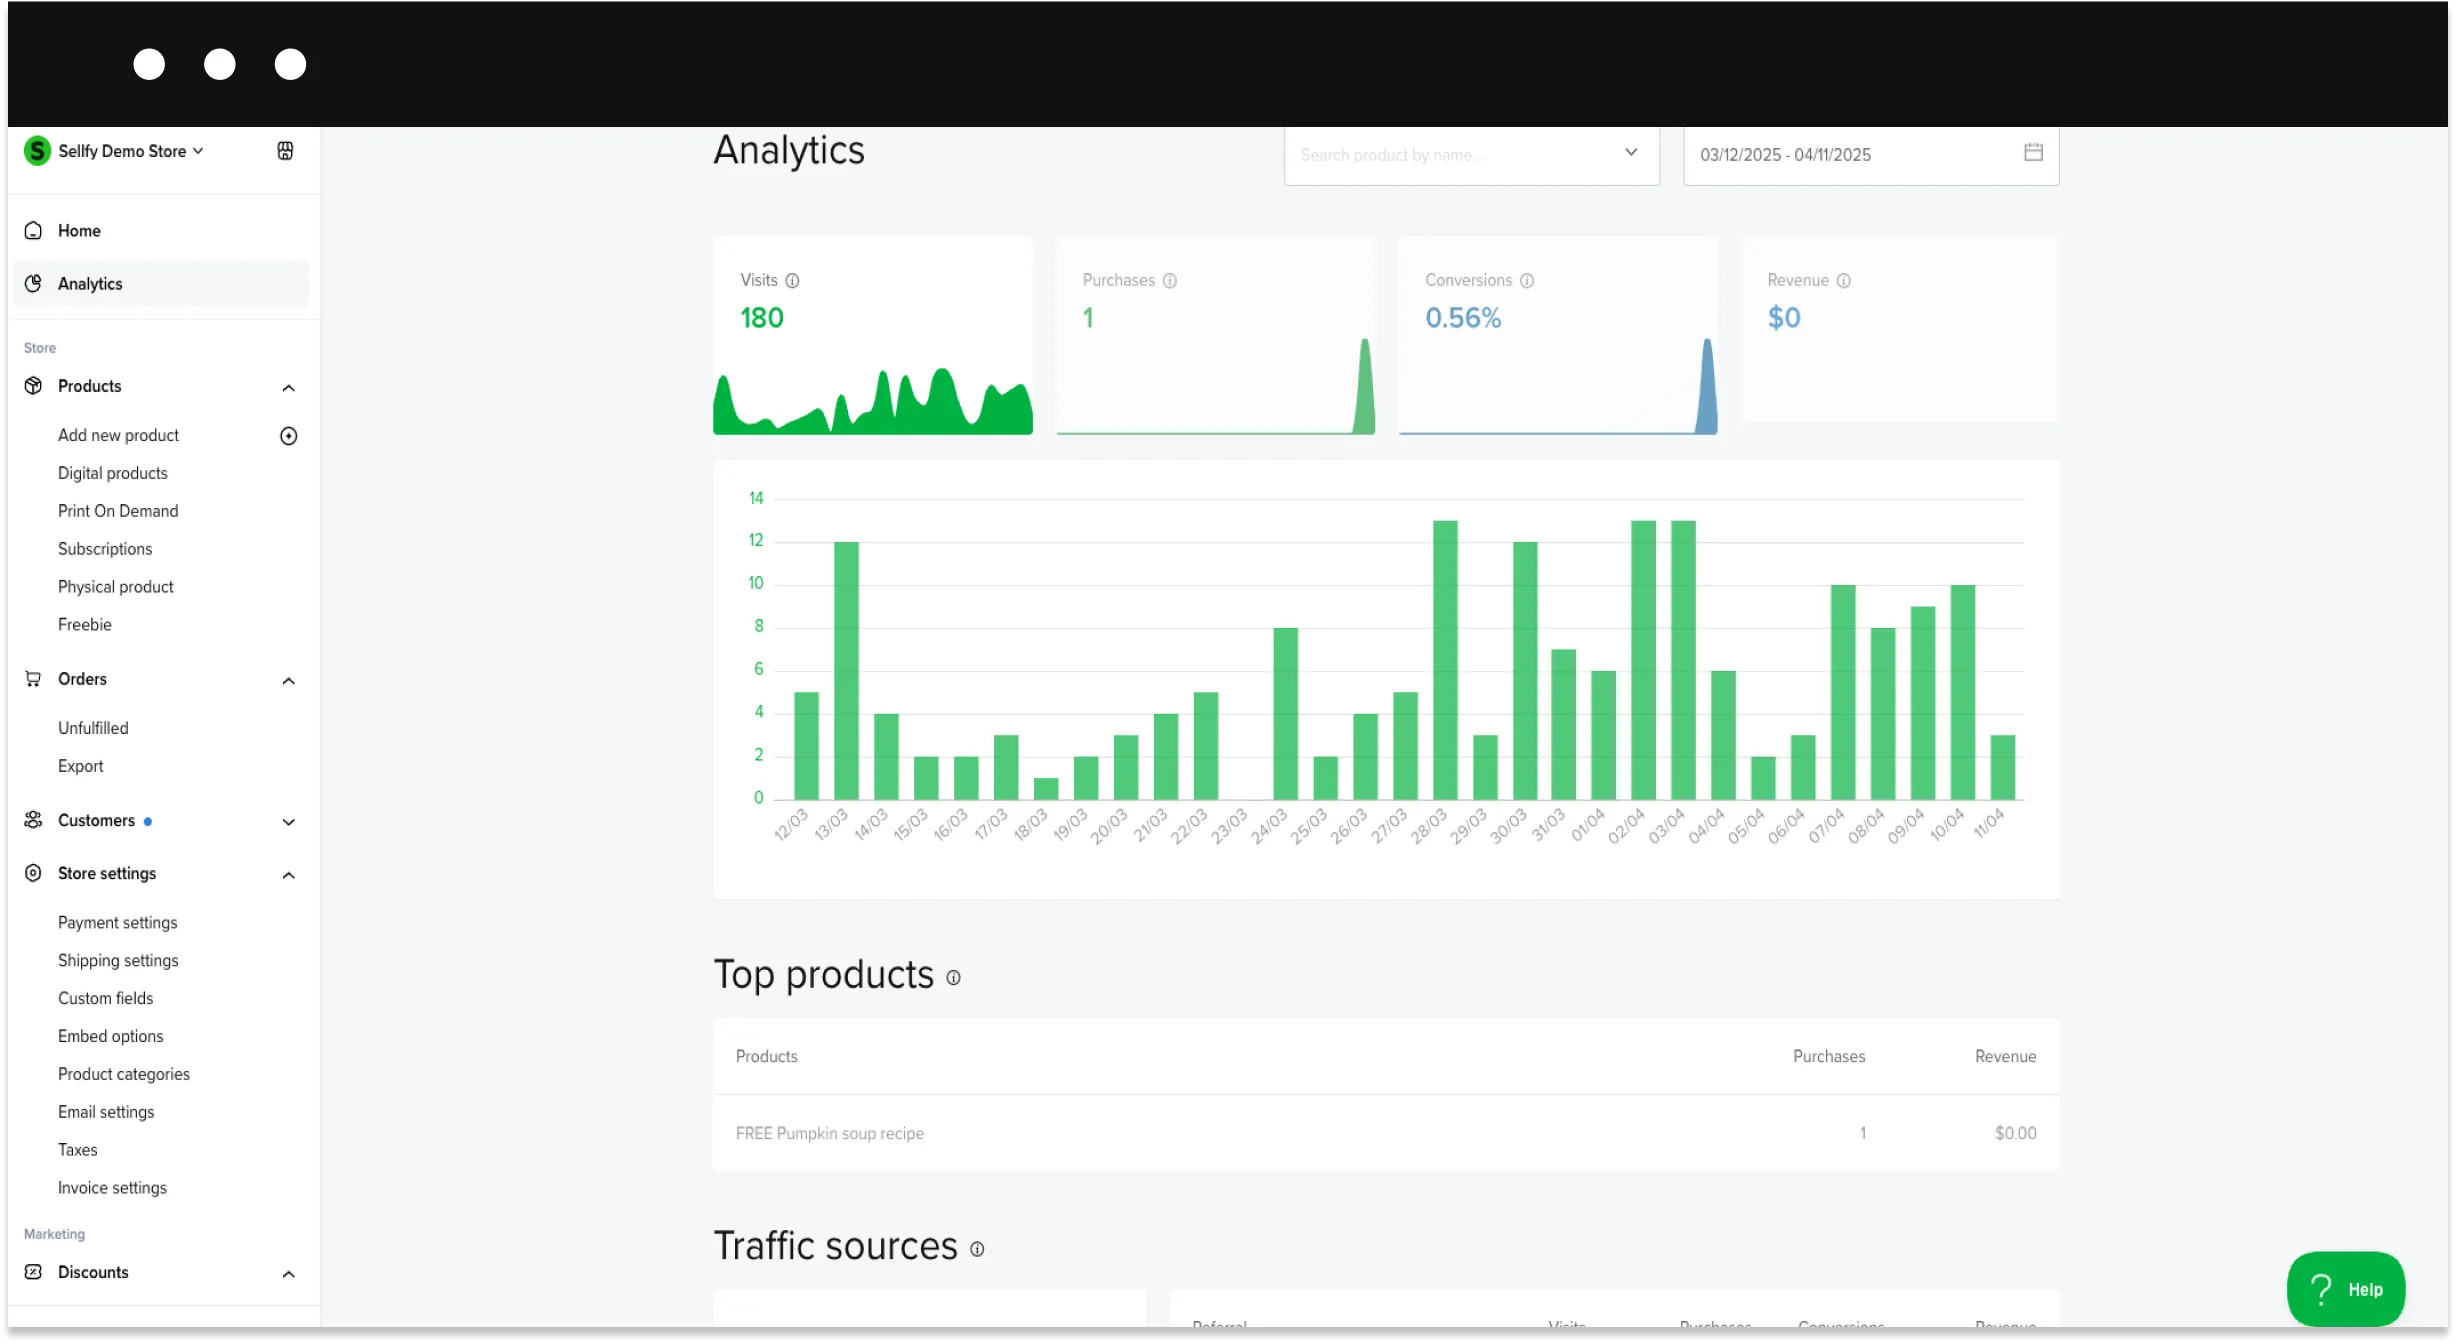Click the Sellfy green S logo
Image resolution: width=2456 pixels, height=1343 pixels.
37,151
